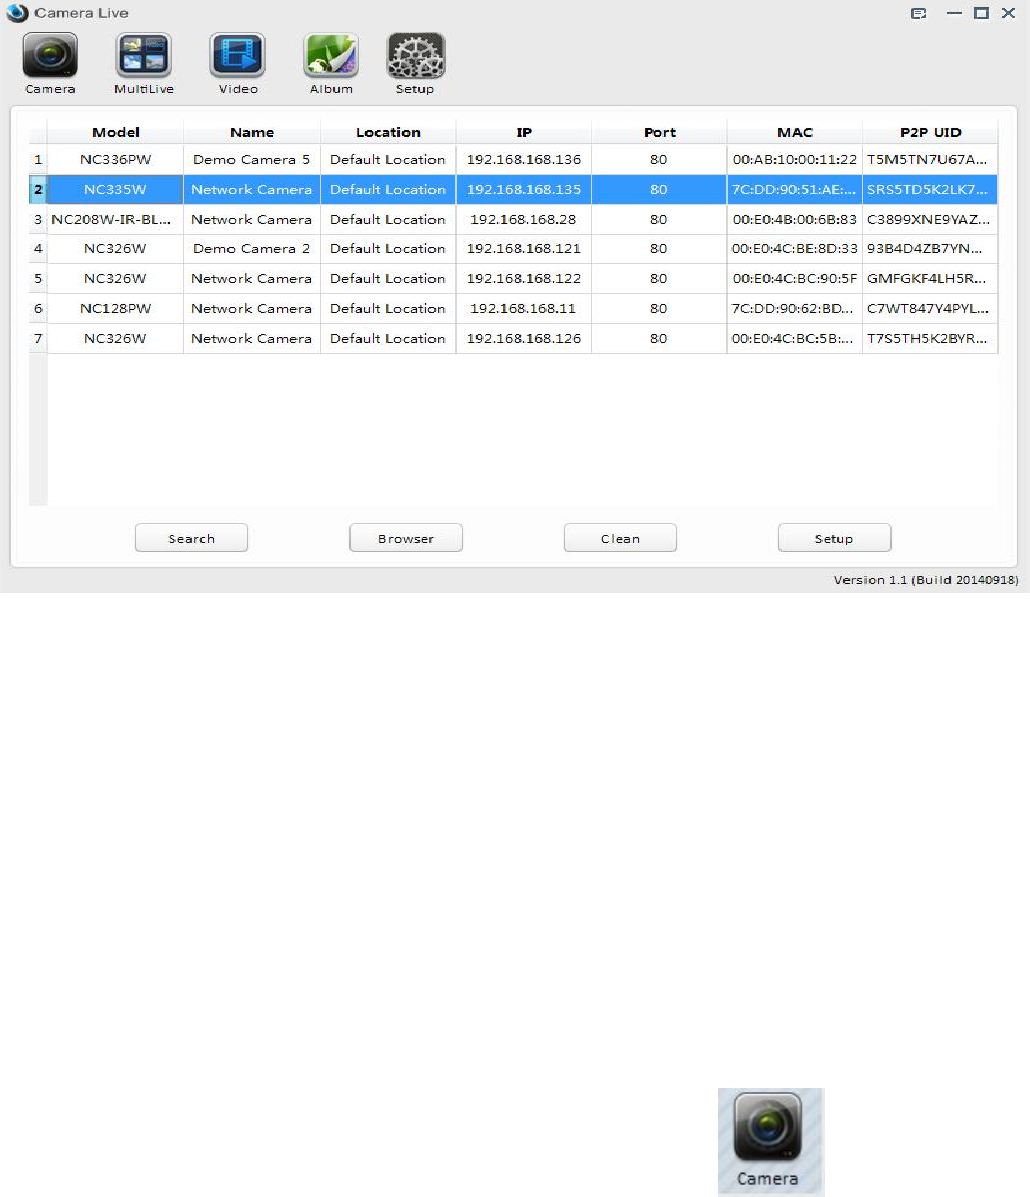The width and height of the screenshot is (1030, 1197).
Task: Sort by the MAC column header
Action: coord(795,132)
